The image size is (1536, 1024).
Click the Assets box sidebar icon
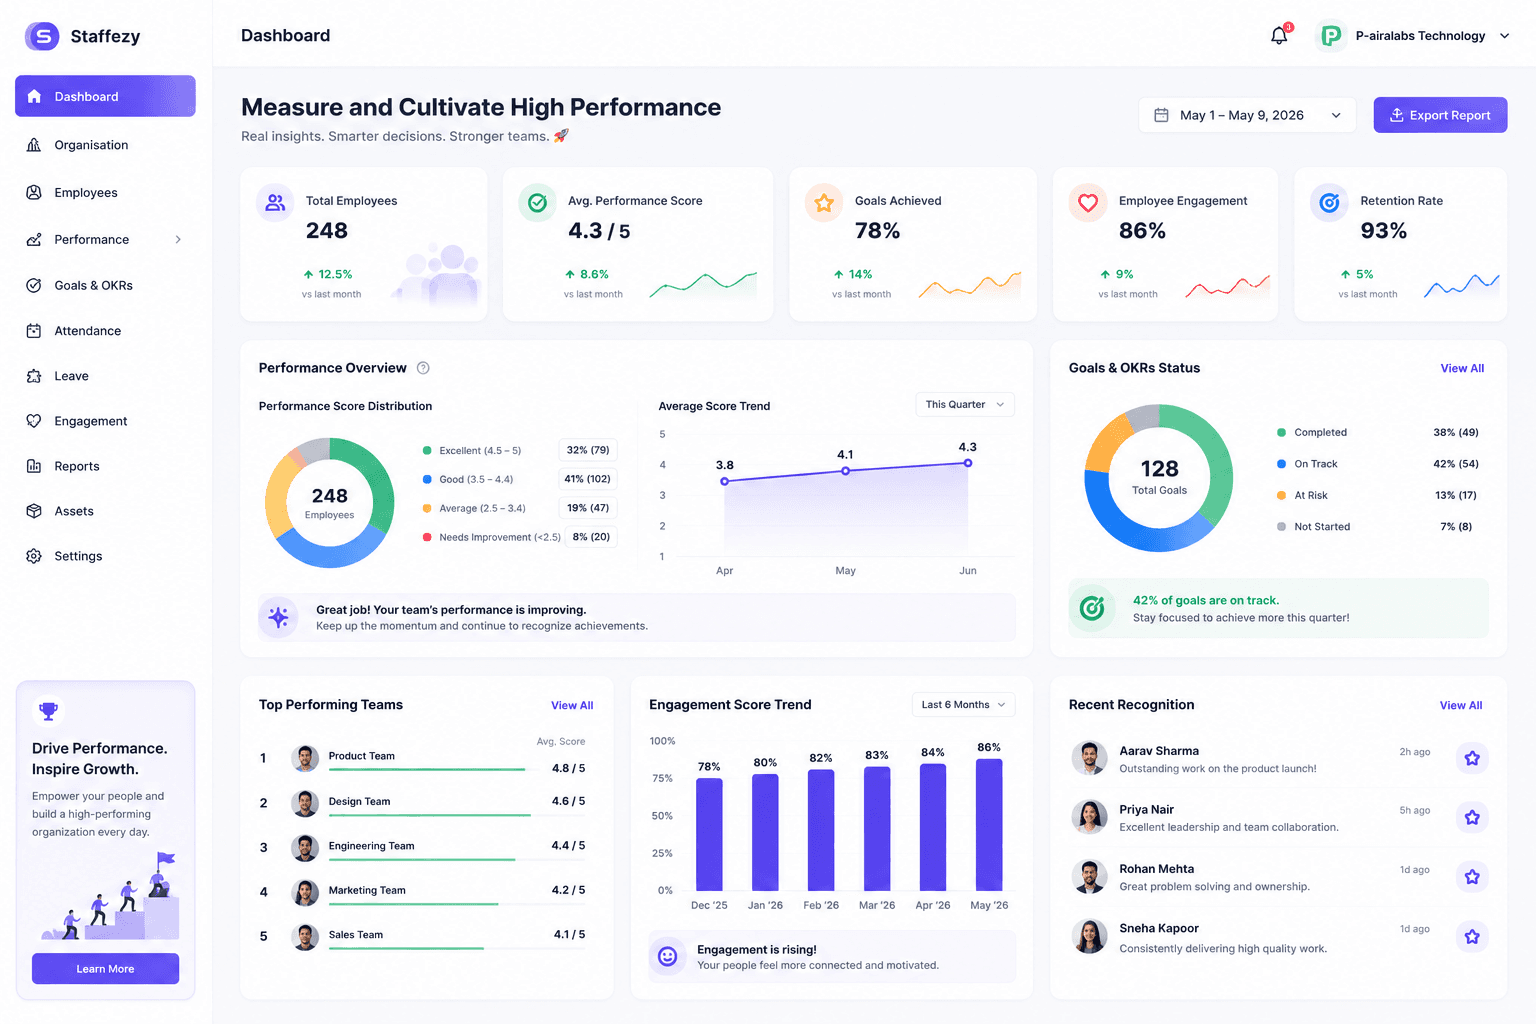[34, 511]
